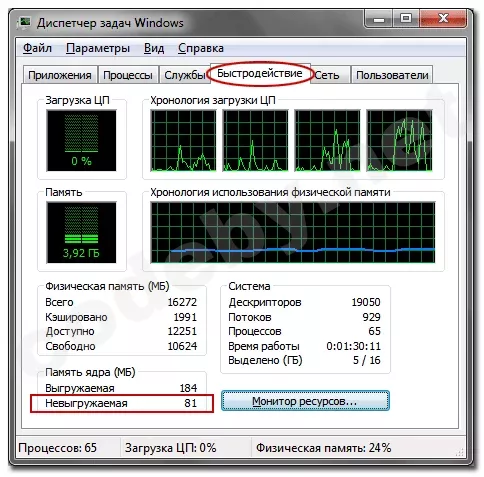Click the window resize grip in status bar

point(460,452)
